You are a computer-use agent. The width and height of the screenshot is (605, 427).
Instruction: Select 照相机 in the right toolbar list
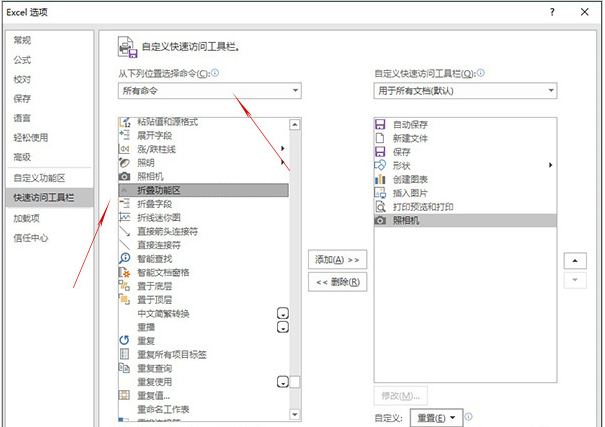click(465, 220)
